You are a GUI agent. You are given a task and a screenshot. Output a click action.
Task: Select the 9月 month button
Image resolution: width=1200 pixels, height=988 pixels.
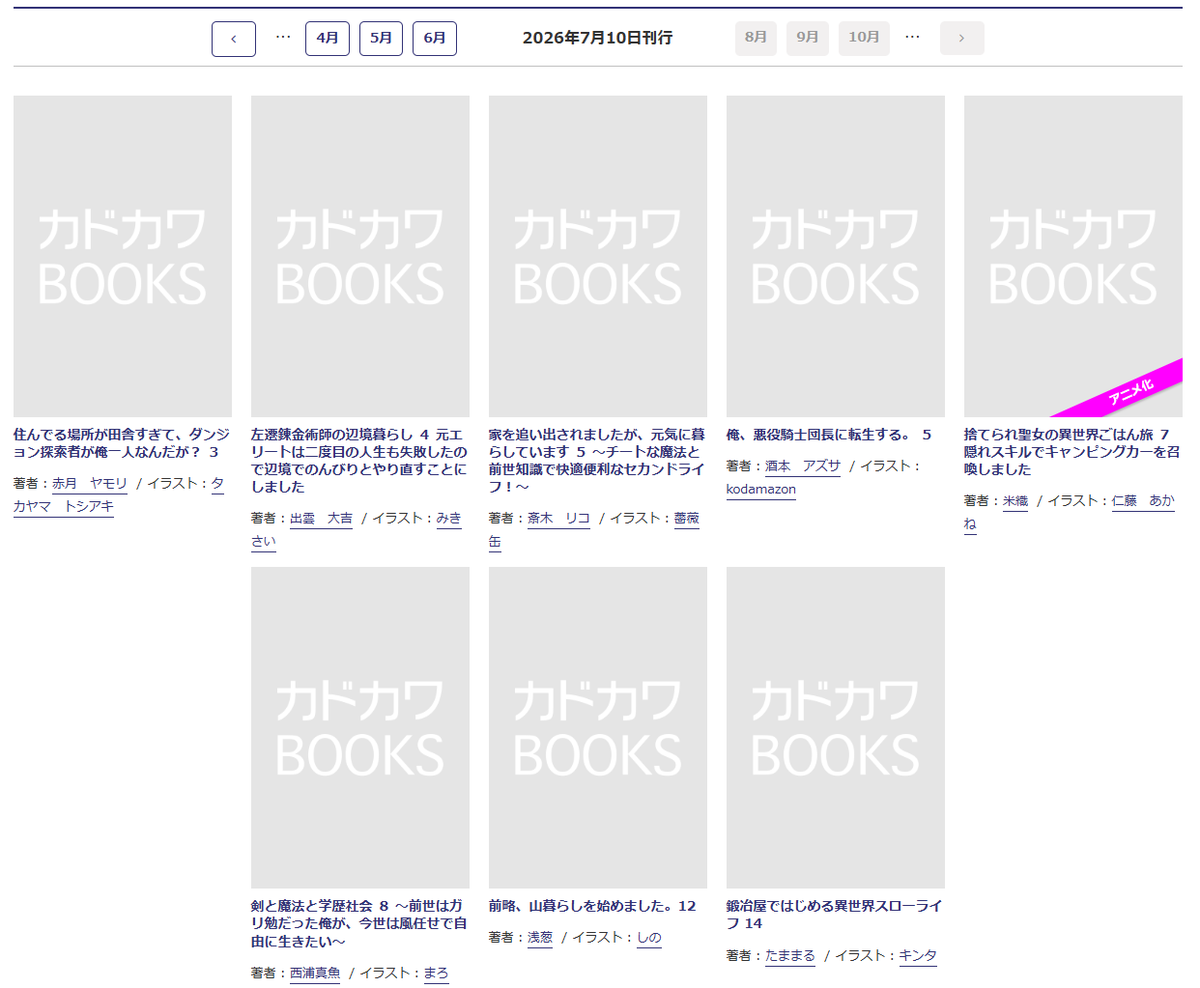tap(808, 38)
